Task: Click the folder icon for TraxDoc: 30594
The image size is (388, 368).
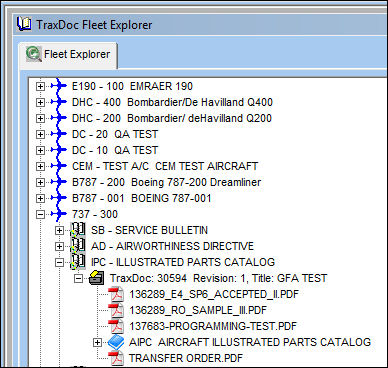Action: pos(97,278)
